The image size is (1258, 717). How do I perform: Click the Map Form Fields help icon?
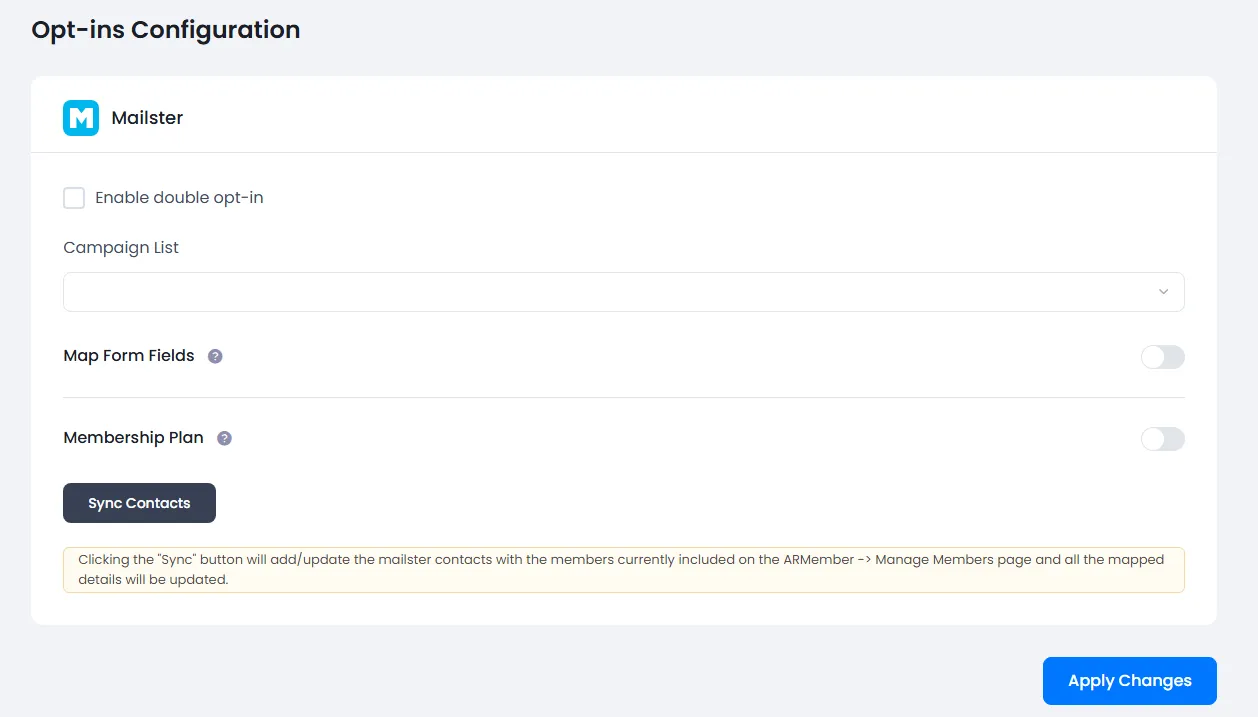(x=215, y=356)
